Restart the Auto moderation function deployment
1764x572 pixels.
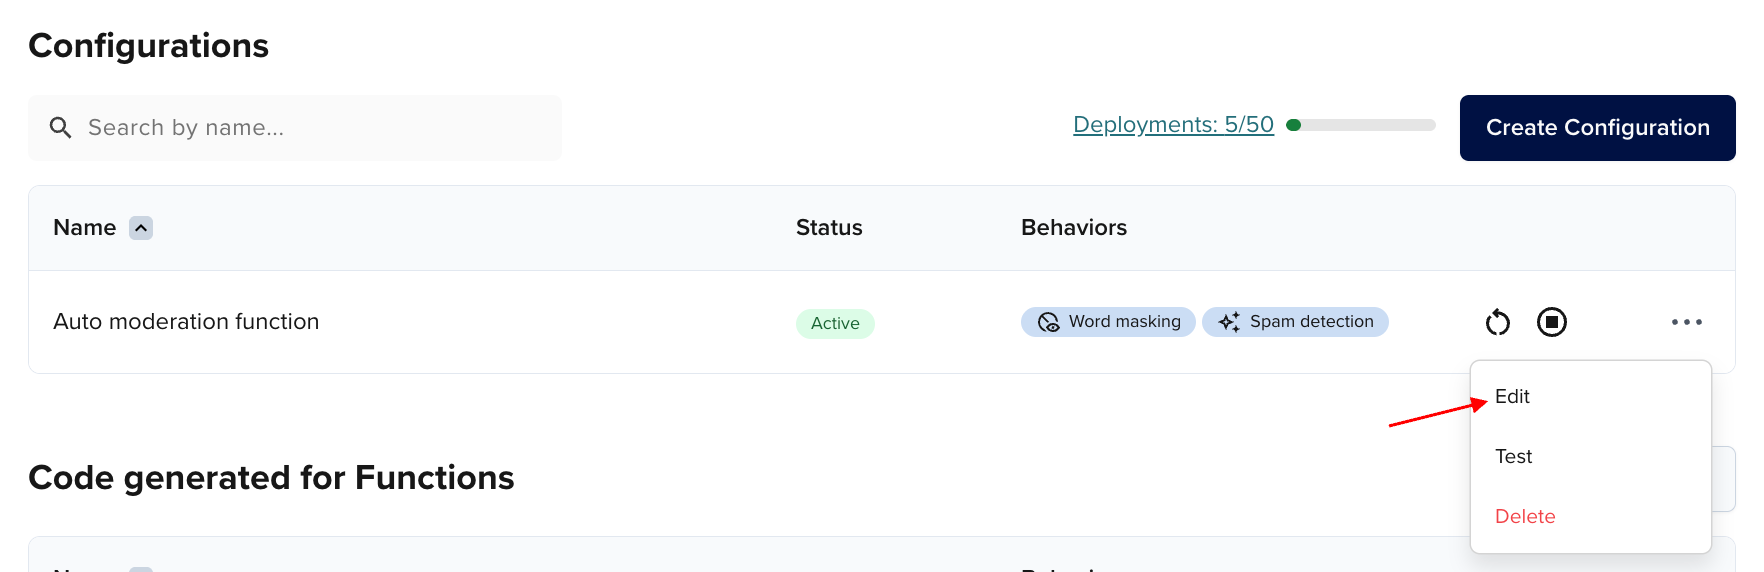coord(1497,322)
